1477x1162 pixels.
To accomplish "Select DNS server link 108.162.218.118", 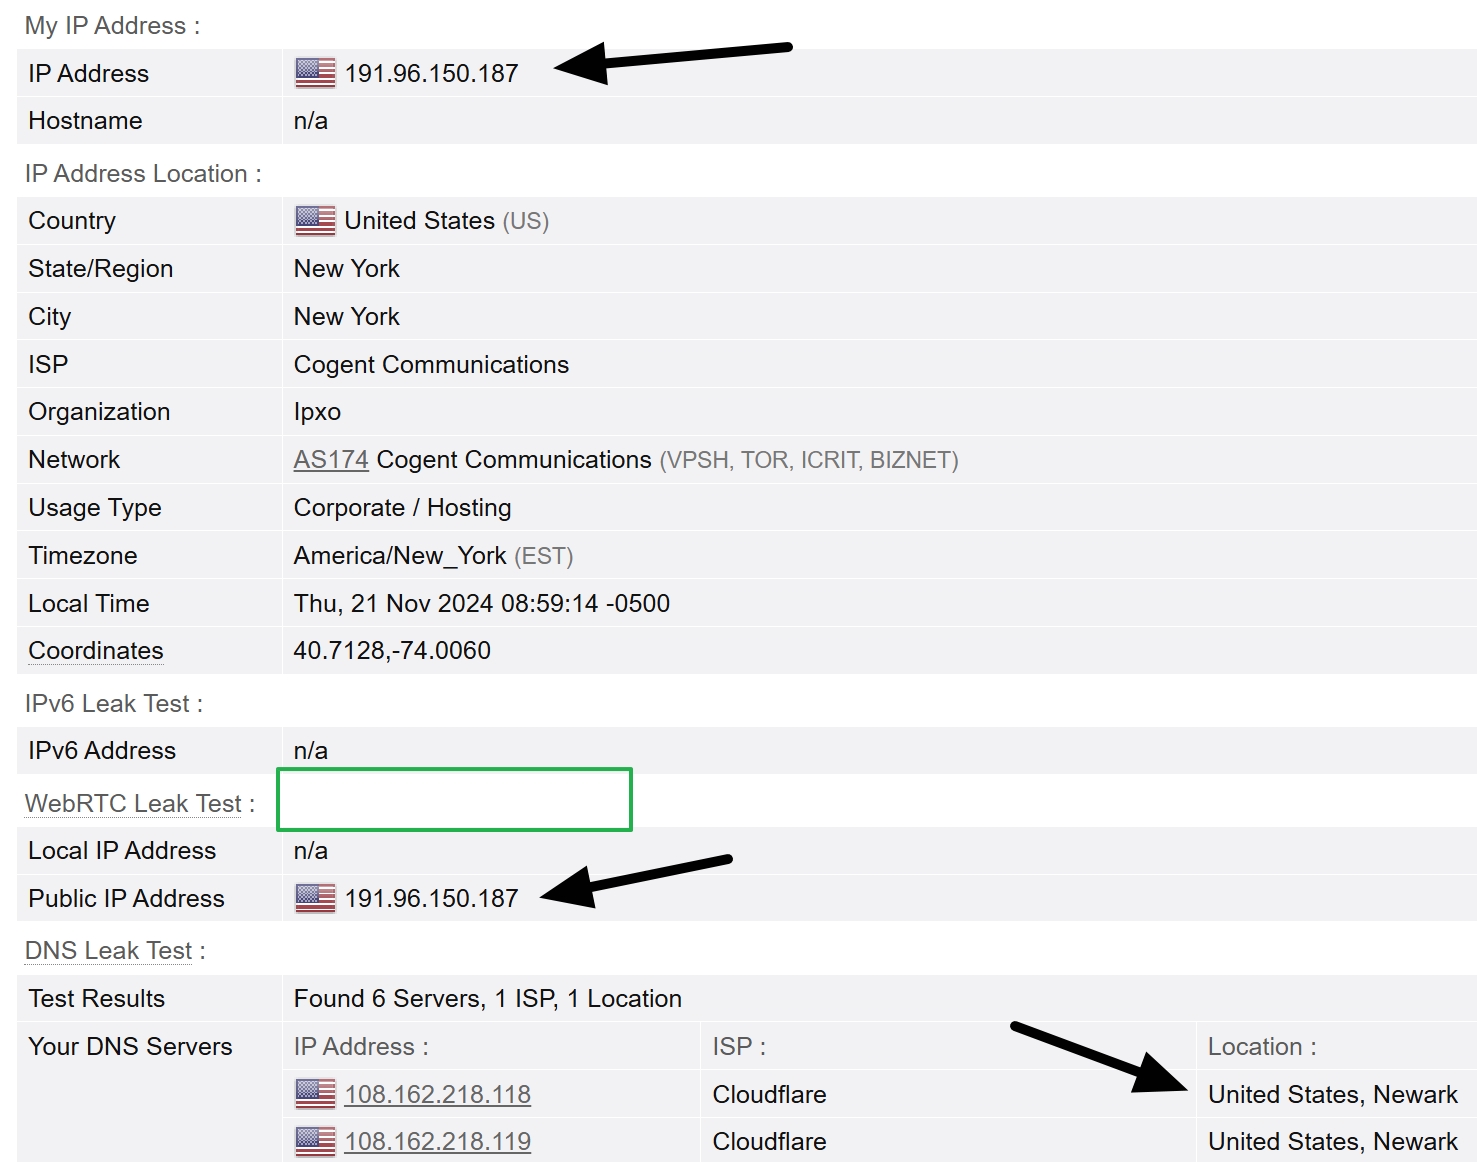I will 437,1094.
